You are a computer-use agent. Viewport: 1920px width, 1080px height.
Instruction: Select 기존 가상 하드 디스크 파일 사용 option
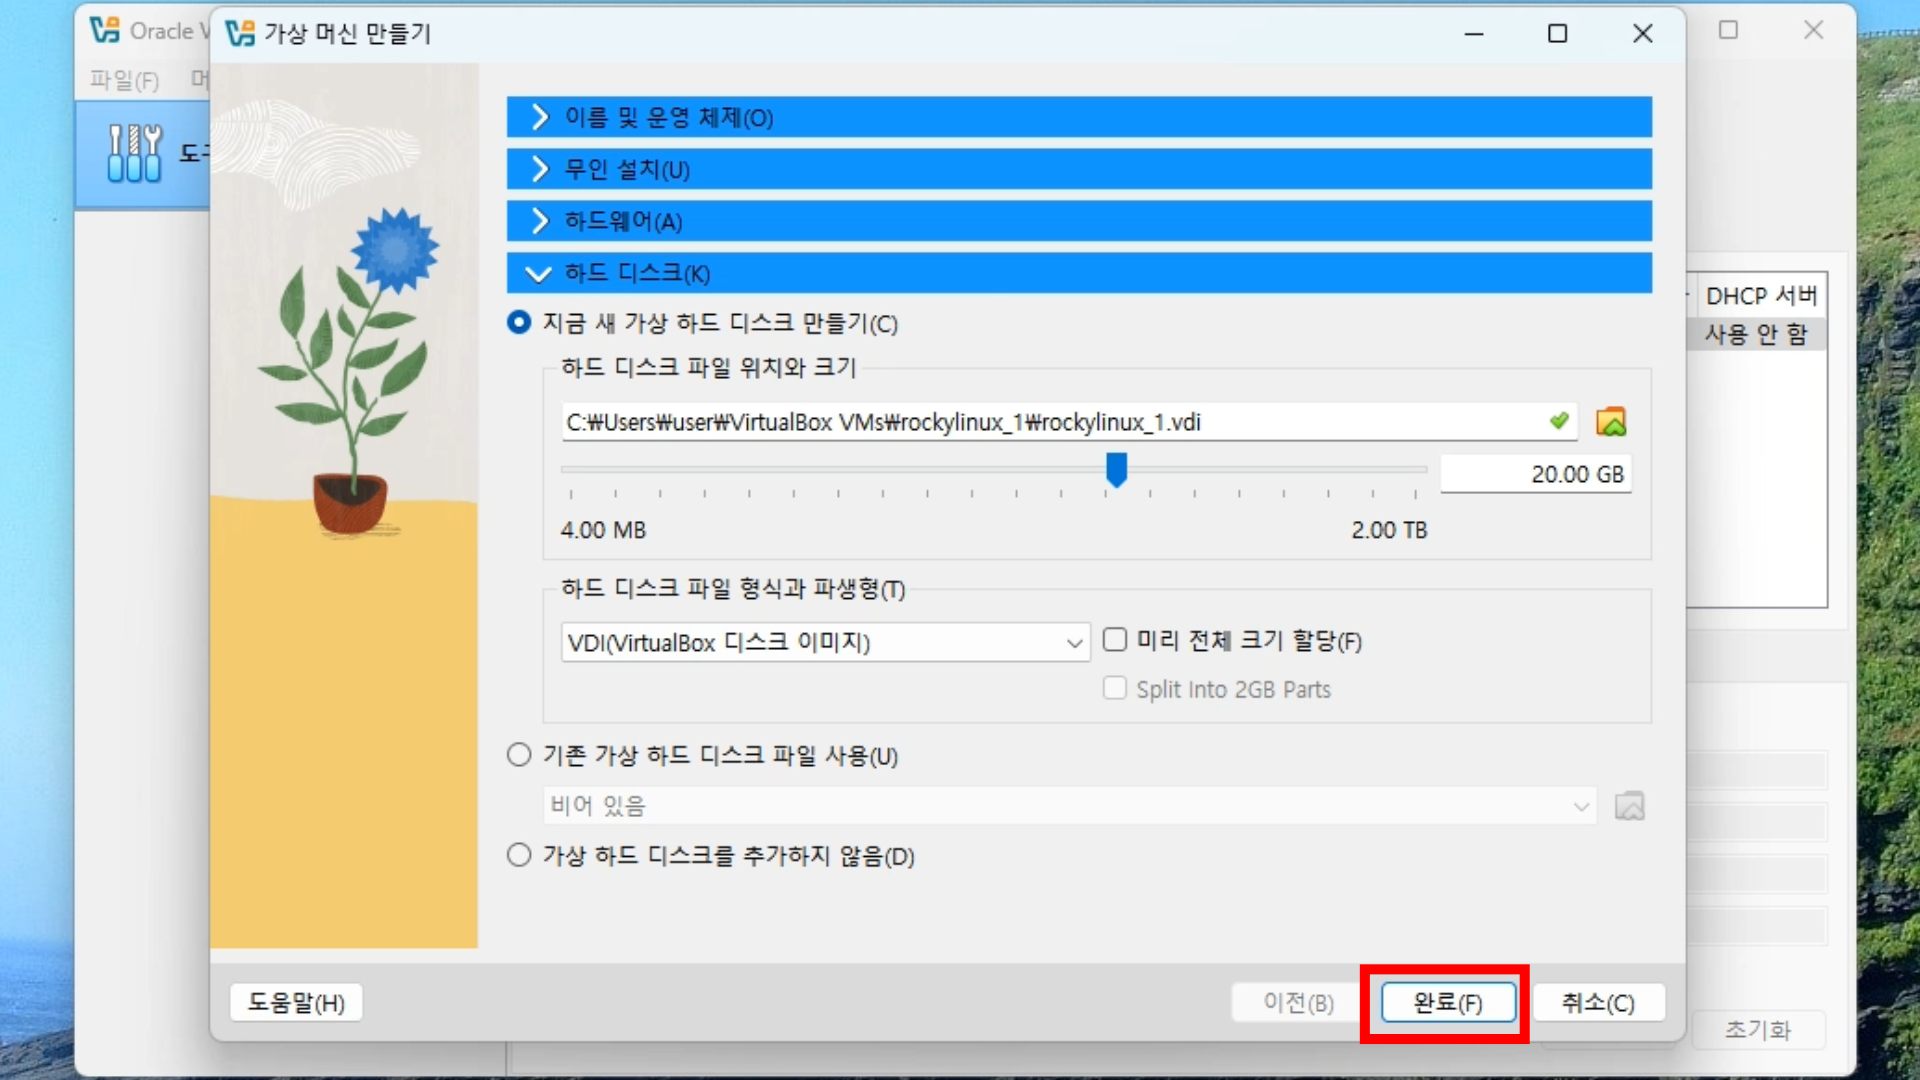tap(519, 755)
